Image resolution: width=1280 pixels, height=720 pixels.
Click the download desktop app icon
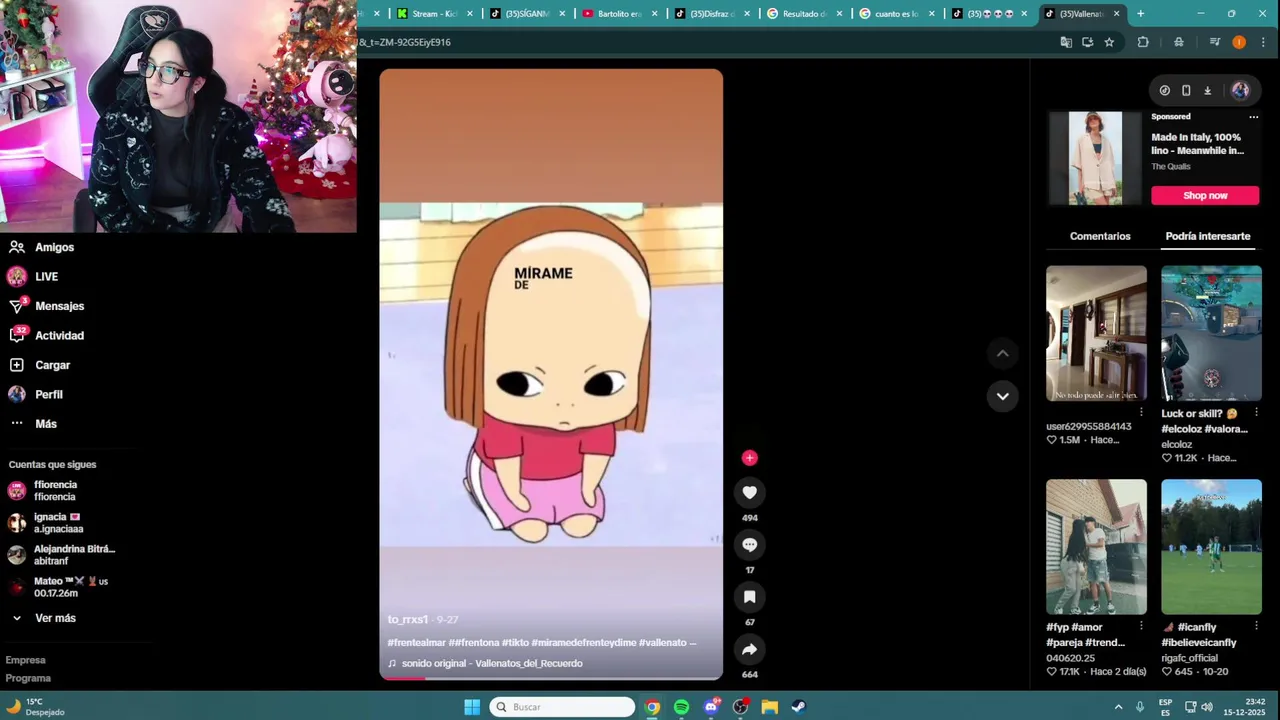(1207, 90)
